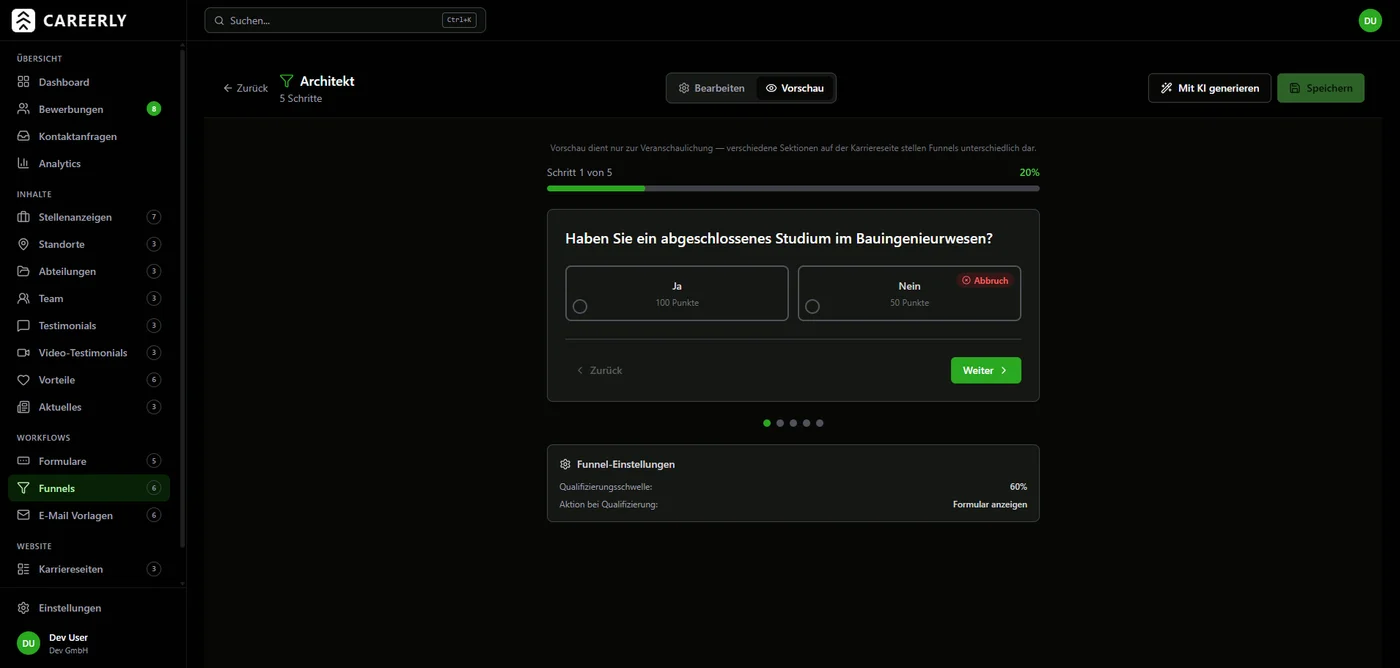
Task: Click the Ctrl+K shortcut badge
Action: [x=459, y=20]
